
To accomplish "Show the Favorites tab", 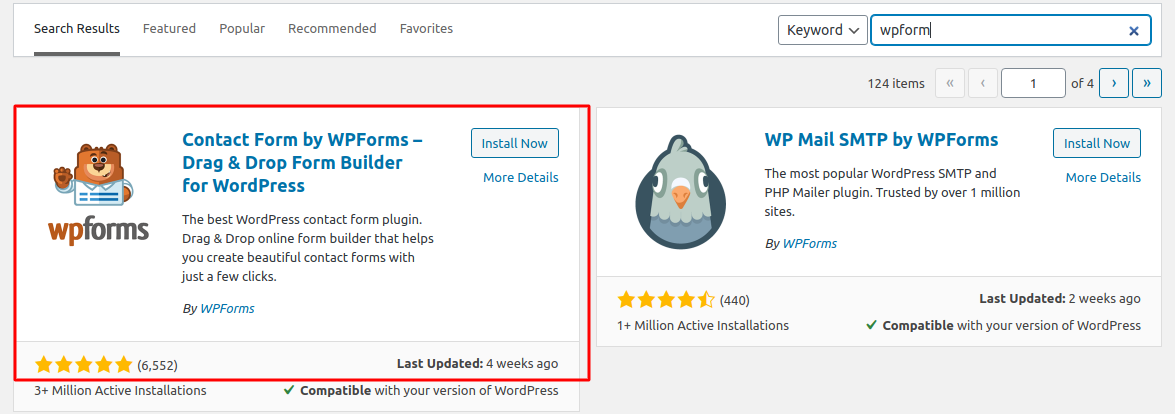I will (x=426, y=29).
